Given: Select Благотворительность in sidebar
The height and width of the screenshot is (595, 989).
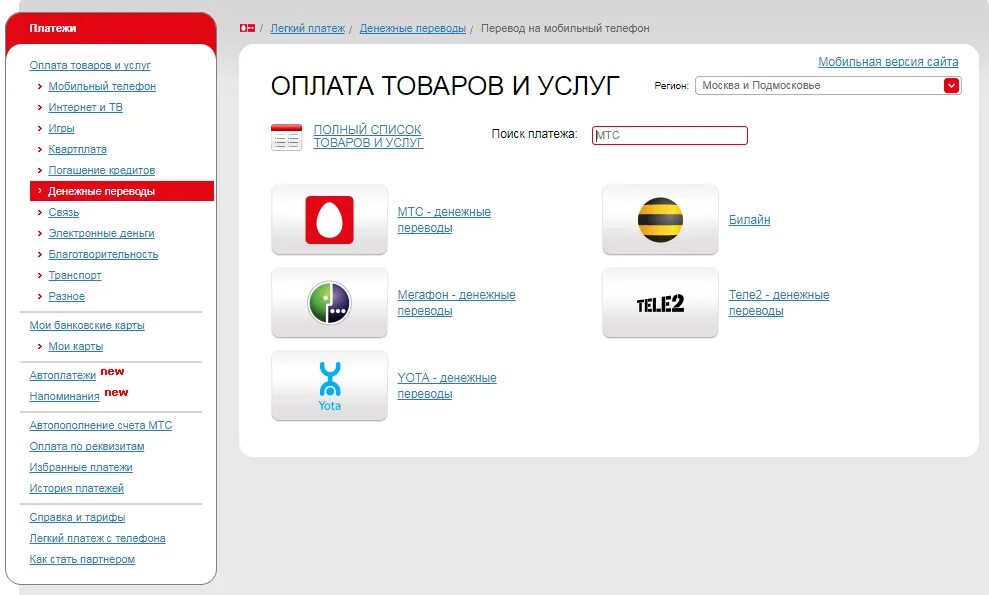Looking at the screenshot, I should coord(103,254).
